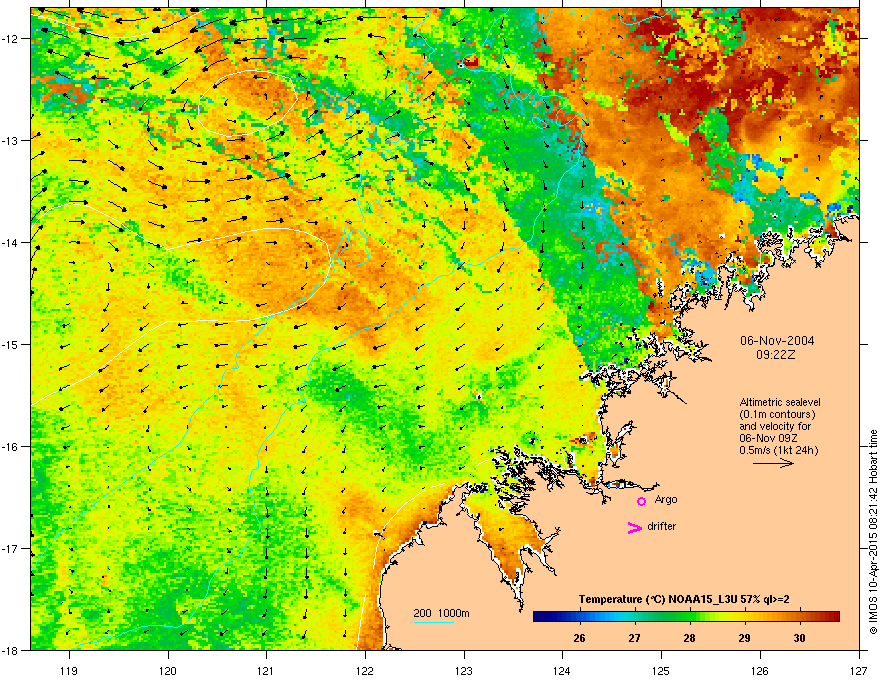The width and height of the screenshot is (880, 680).
Task: Click the longitude axis label 125
Action: tap(661, 670)
